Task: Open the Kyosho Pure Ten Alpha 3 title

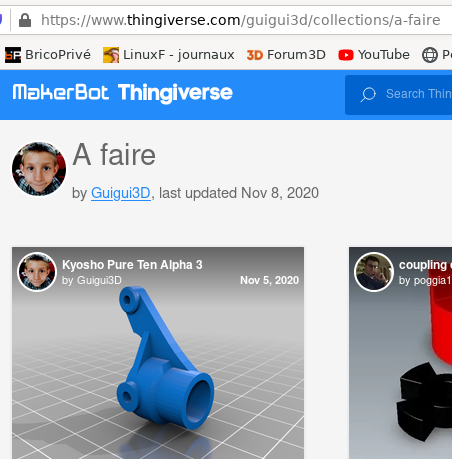Action: (x=132, y=265)
